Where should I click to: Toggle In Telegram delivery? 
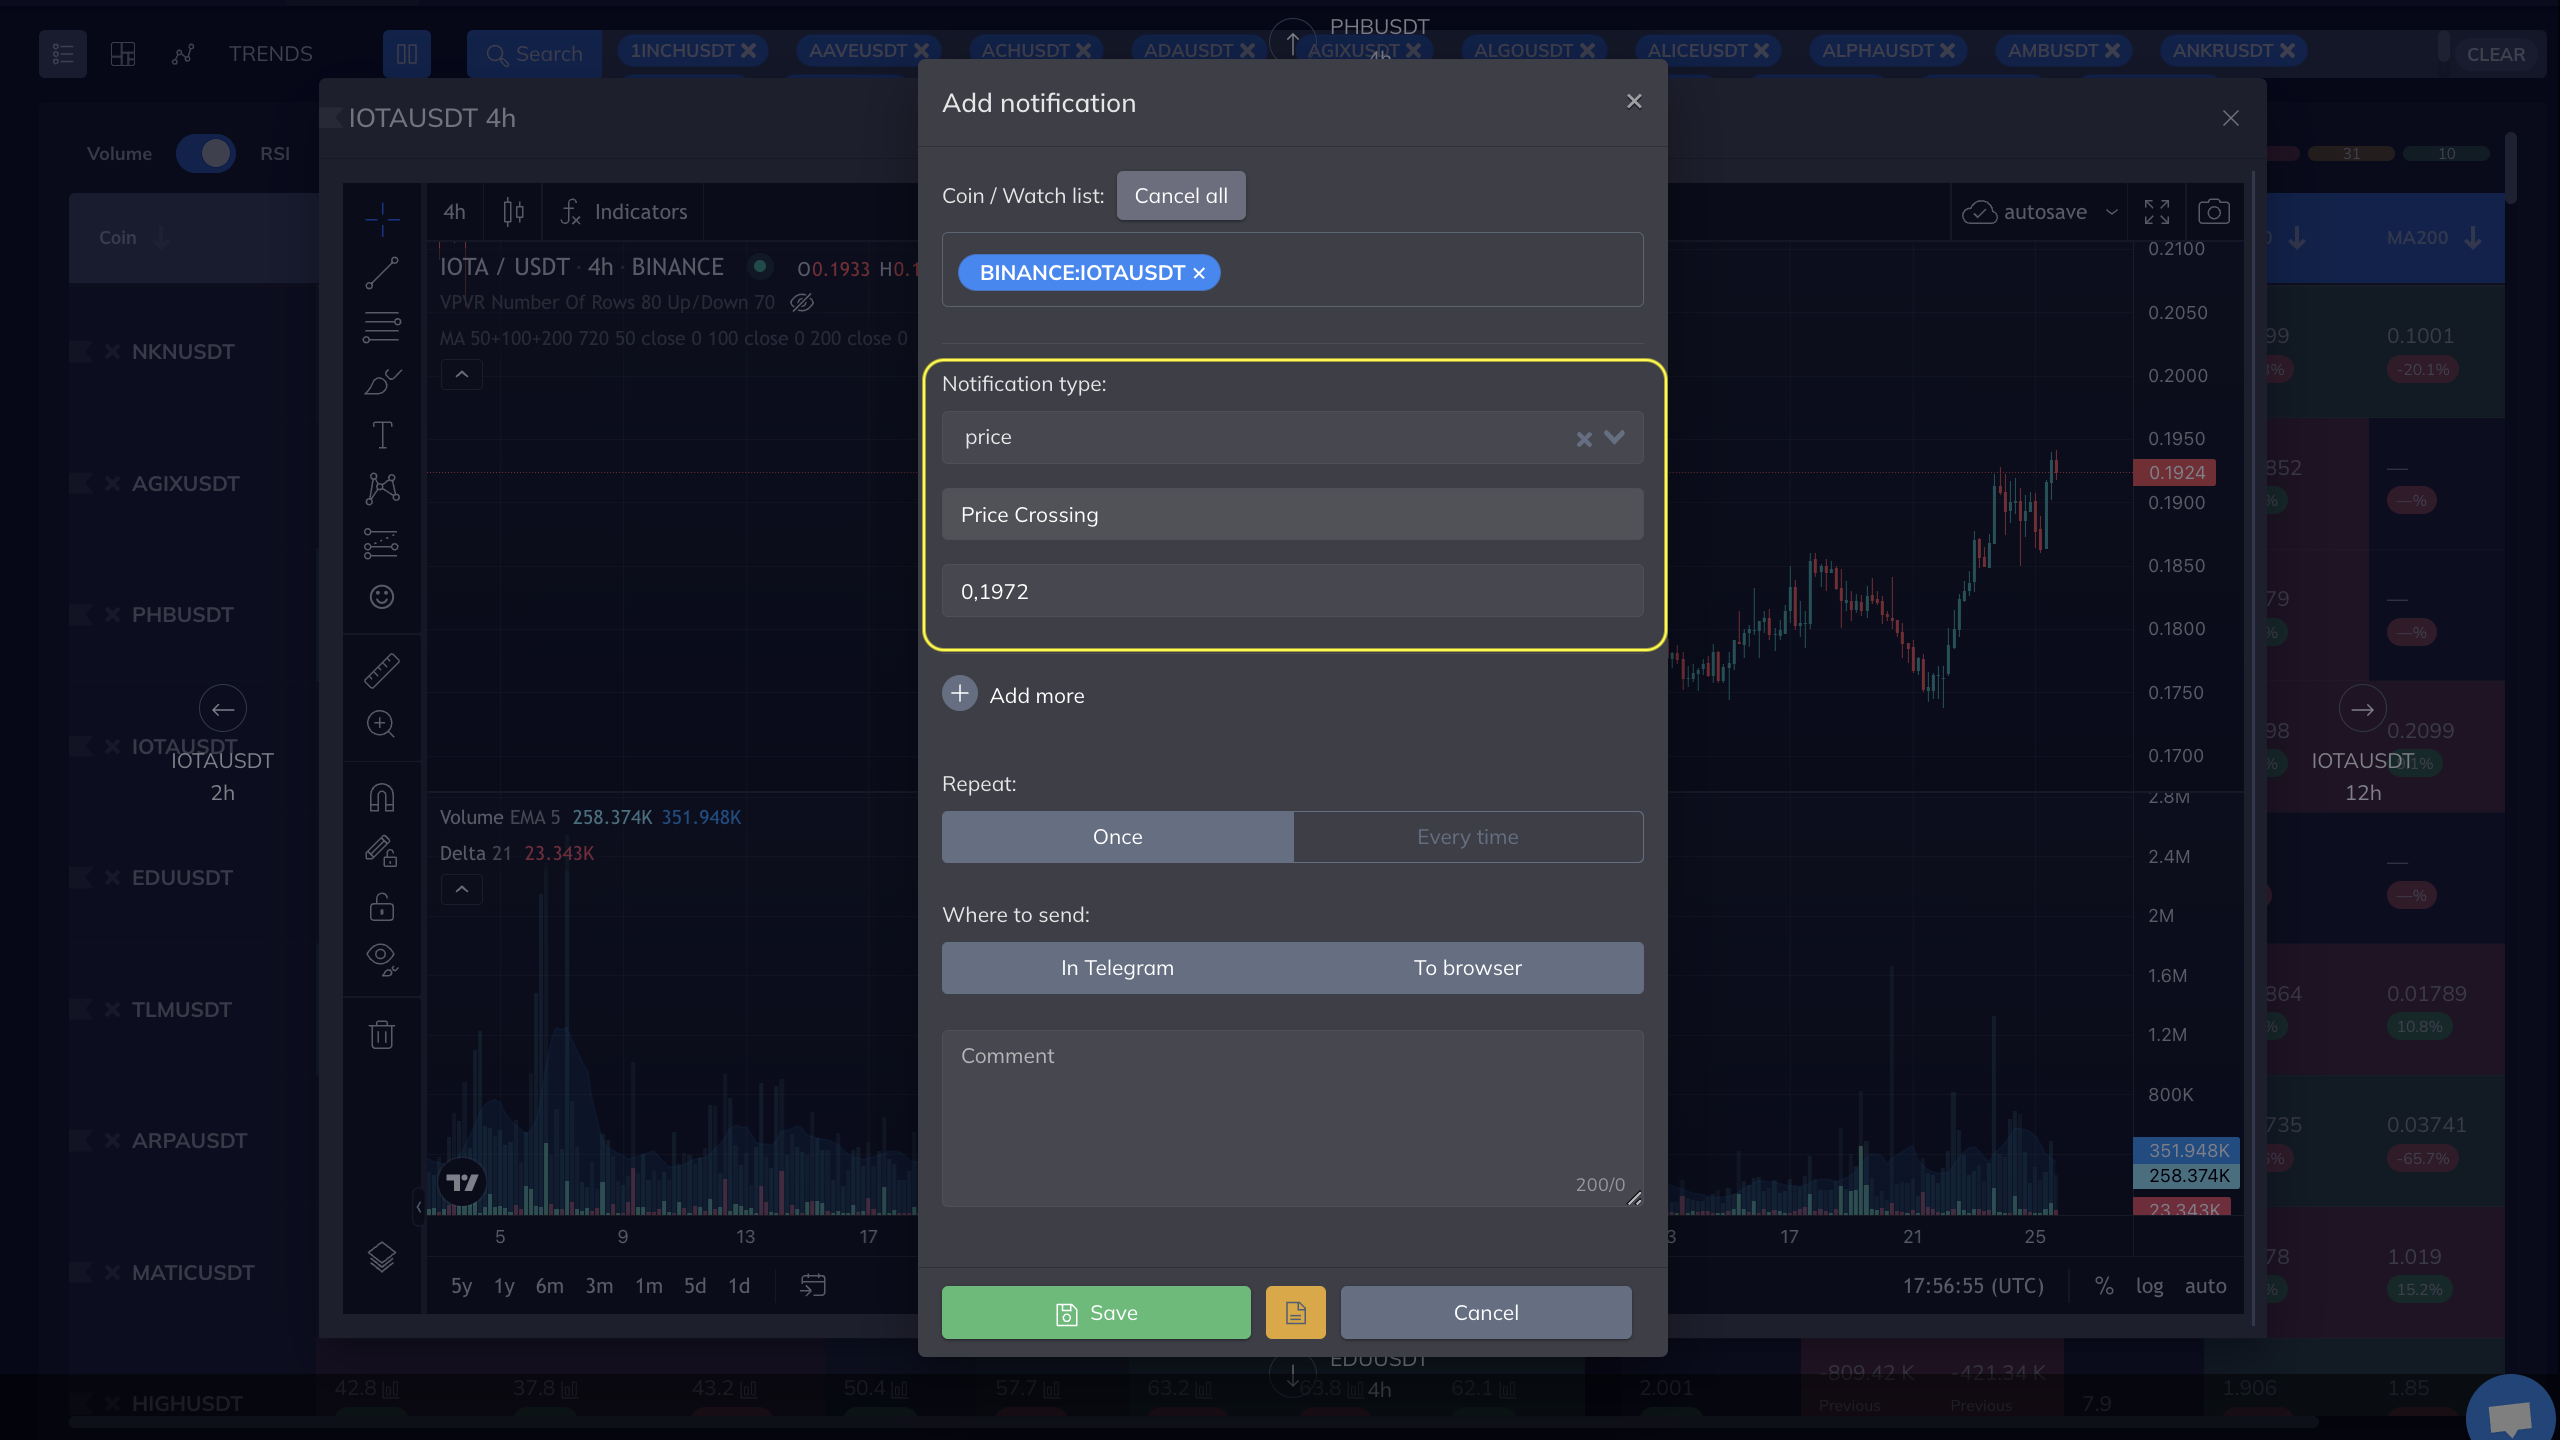pos(1117,968)
